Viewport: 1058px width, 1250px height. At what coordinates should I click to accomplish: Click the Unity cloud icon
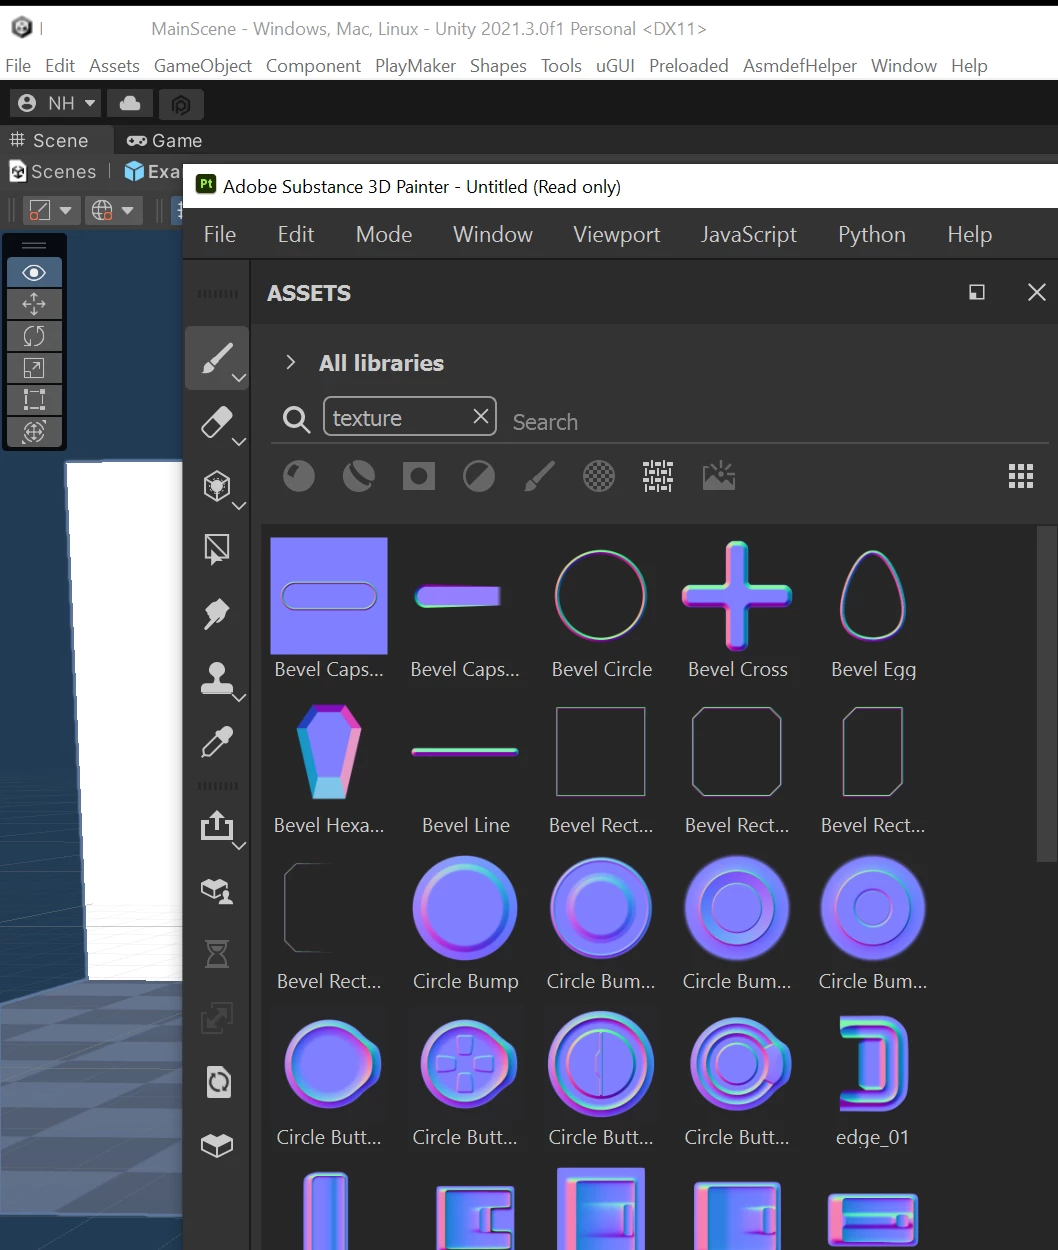tap(130, 103)
